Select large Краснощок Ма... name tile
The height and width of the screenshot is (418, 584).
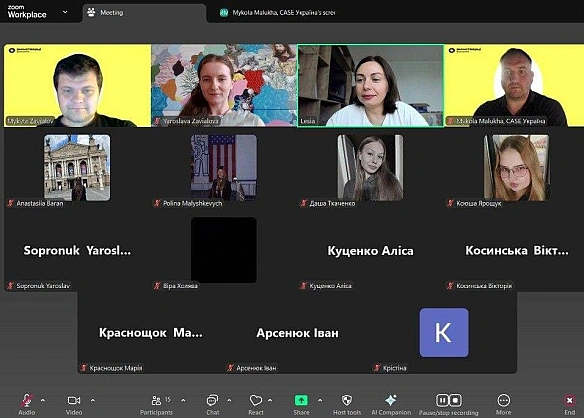point(150,333)
